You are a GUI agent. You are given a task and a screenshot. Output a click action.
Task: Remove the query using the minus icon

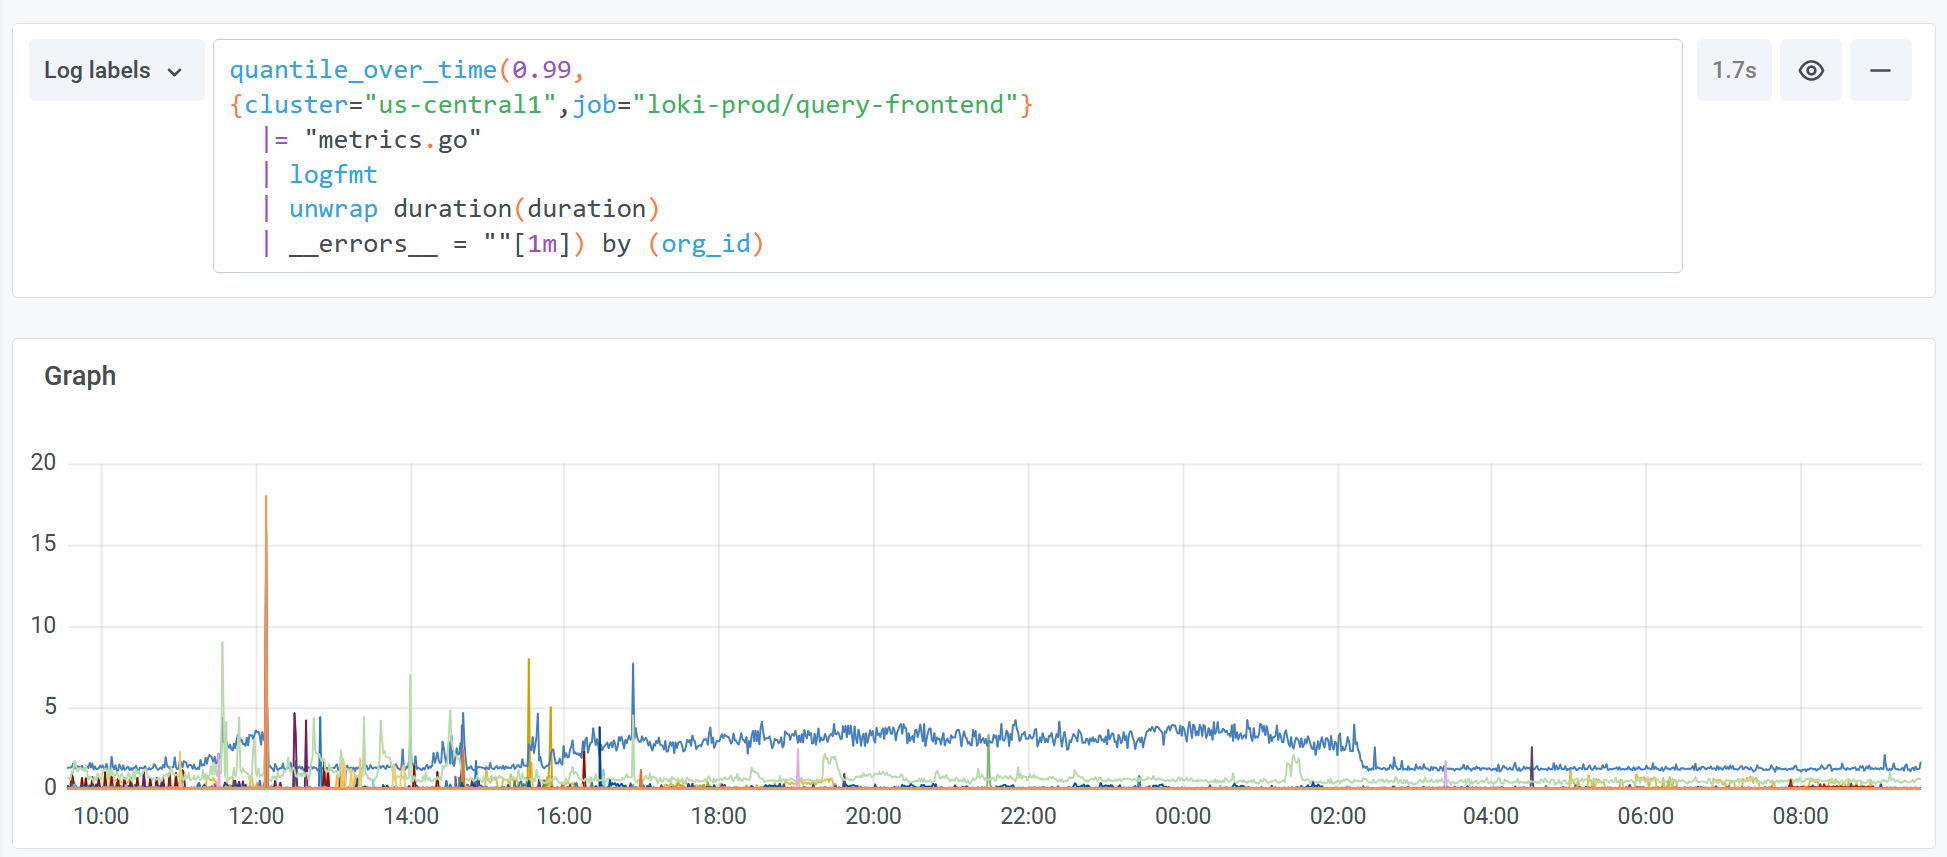point(1880,71)
